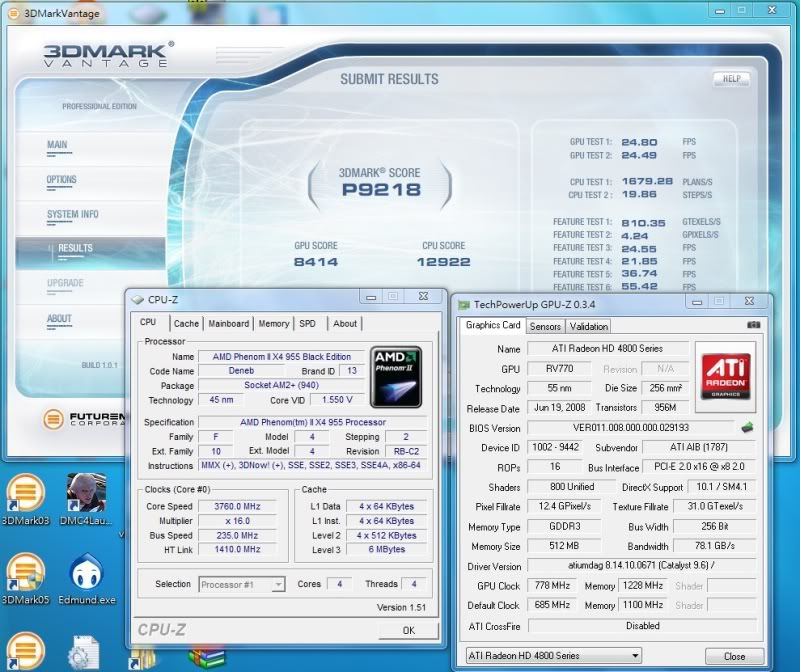Open the DMC4Launcher desktop shortcut
Image resolution: width=800 pixels, height=672 pixels.
86,499
